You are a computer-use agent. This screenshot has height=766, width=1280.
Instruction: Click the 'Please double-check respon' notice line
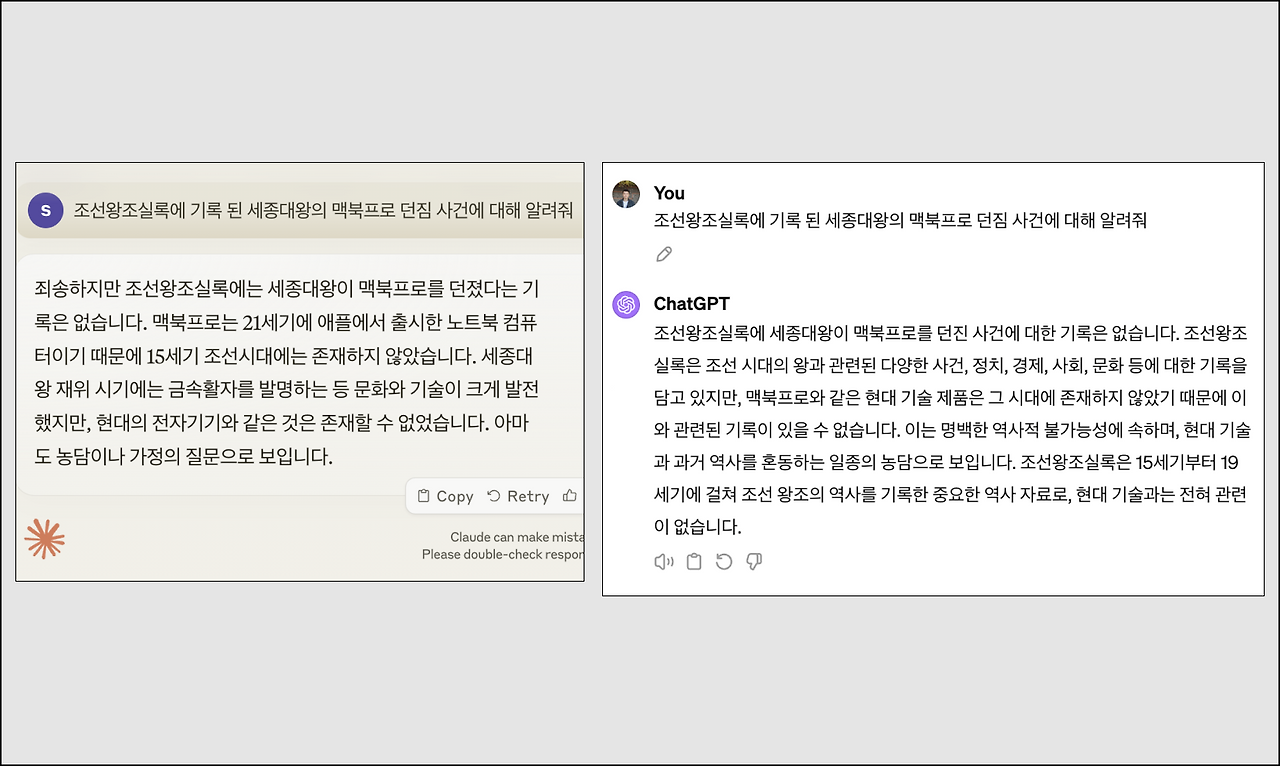(x=503, y=554)
